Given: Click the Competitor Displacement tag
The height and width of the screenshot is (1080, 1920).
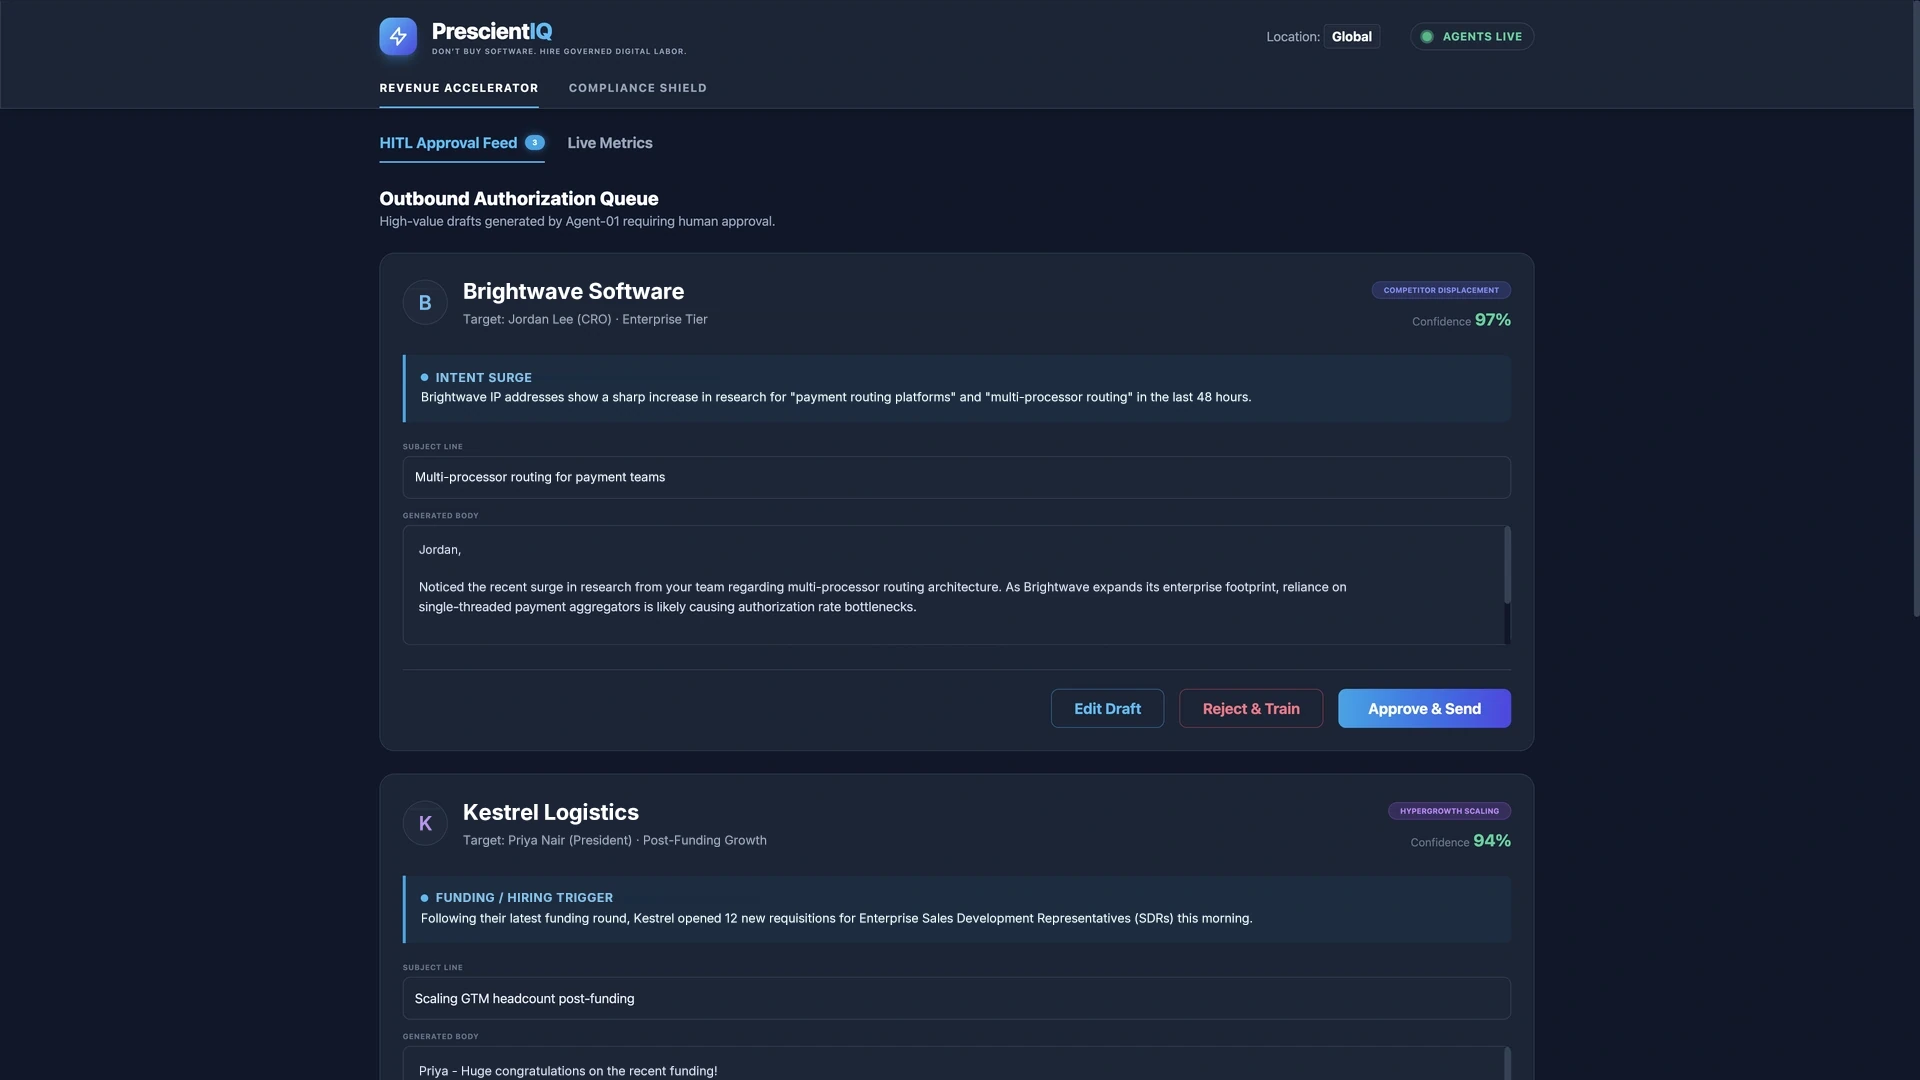Looking at the screenshot, I should click(1441, 290).
